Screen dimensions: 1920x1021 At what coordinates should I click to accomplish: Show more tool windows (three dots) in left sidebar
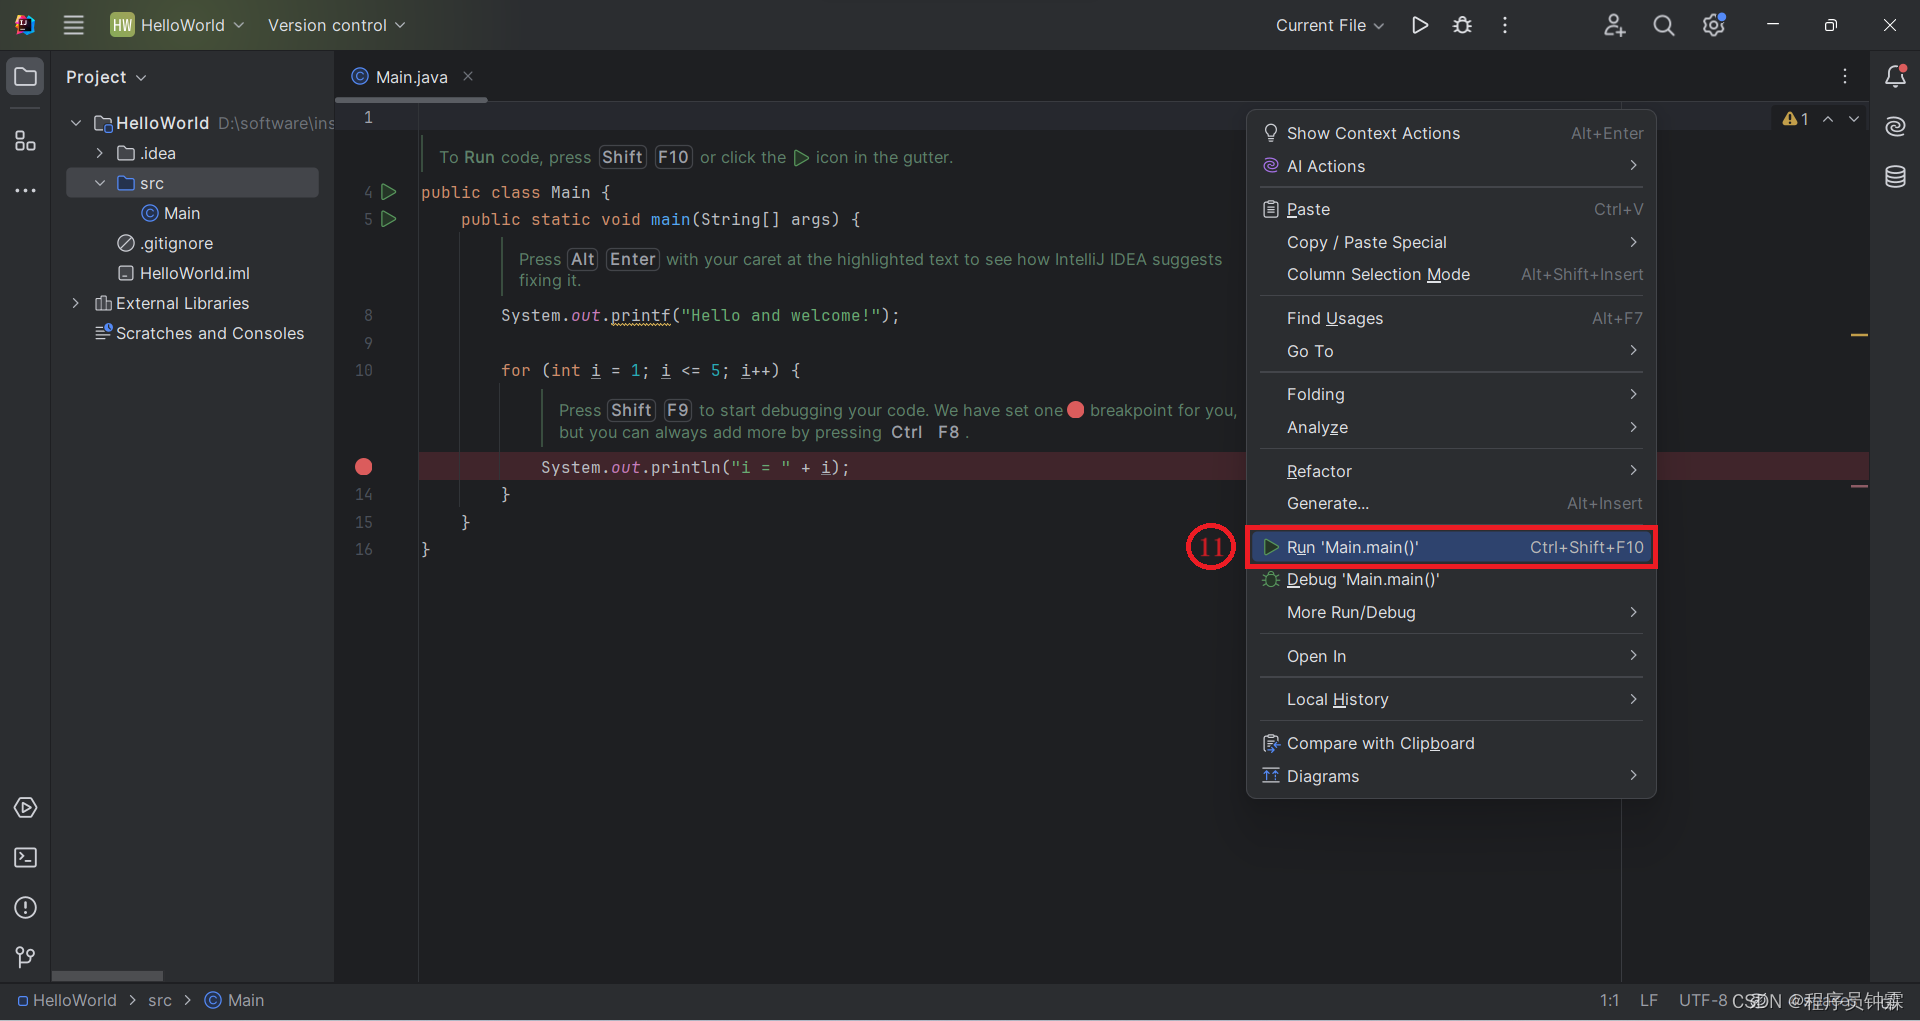(x=25, y=190)
